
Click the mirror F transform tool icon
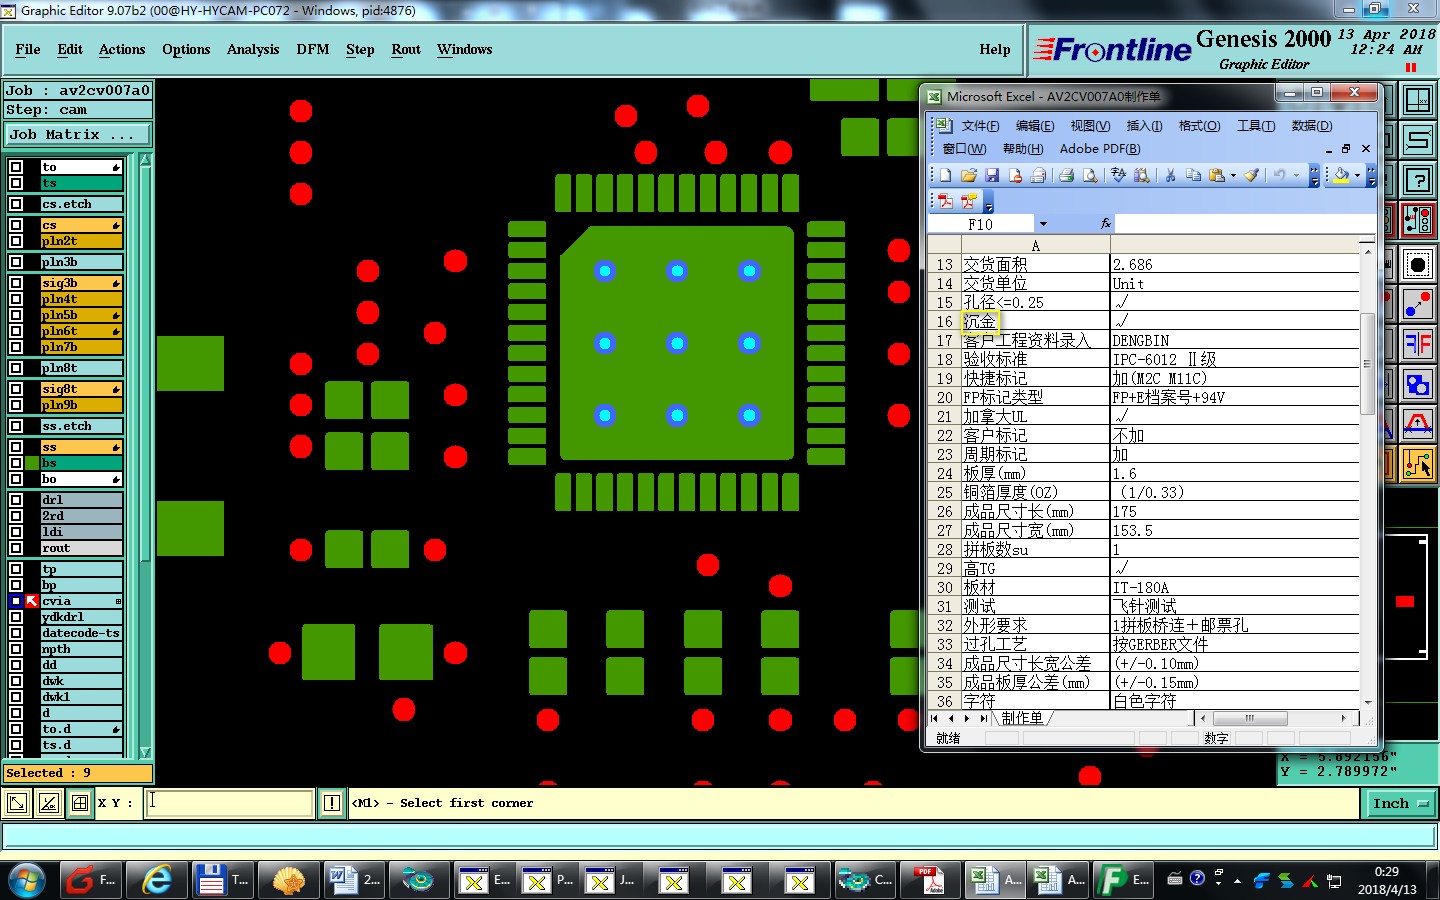coord(1418,345)
